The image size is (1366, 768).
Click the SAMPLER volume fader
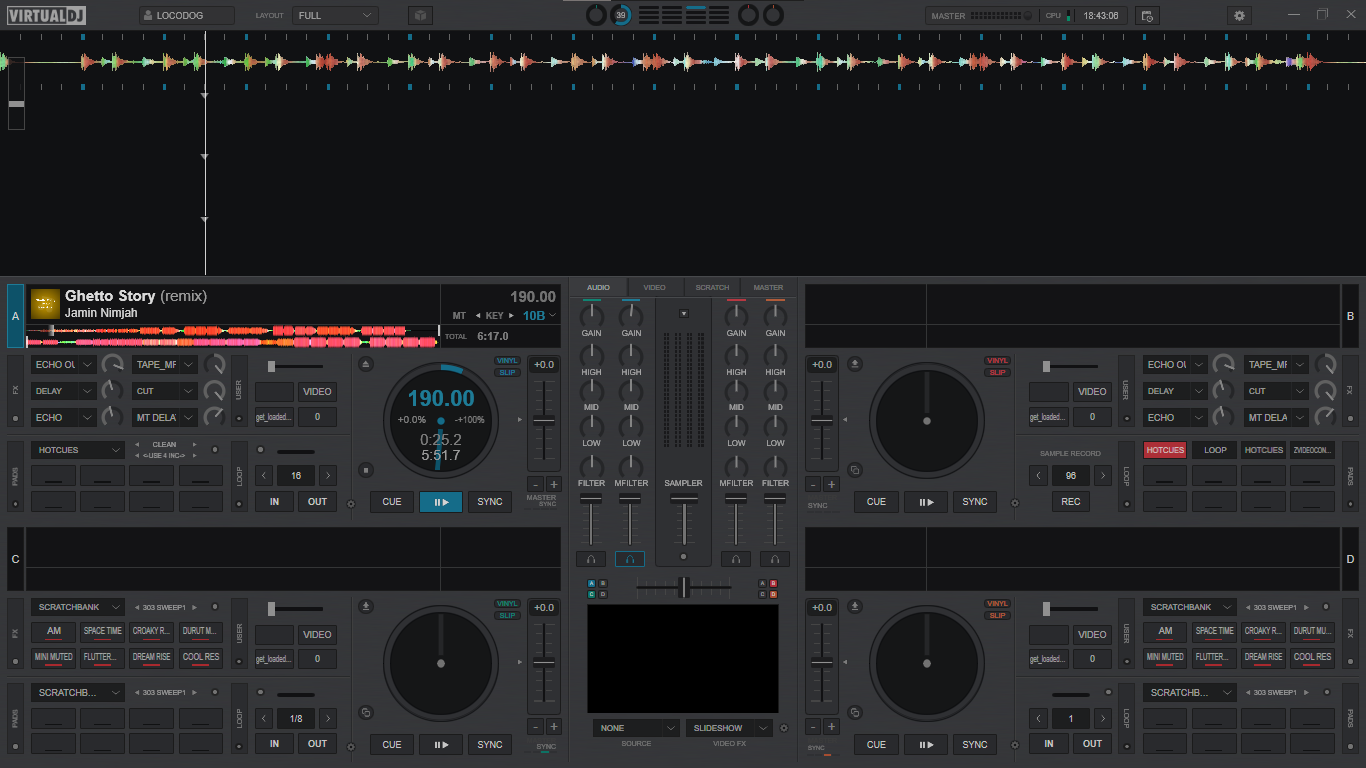pyautogui.click(x=685, y=498)
